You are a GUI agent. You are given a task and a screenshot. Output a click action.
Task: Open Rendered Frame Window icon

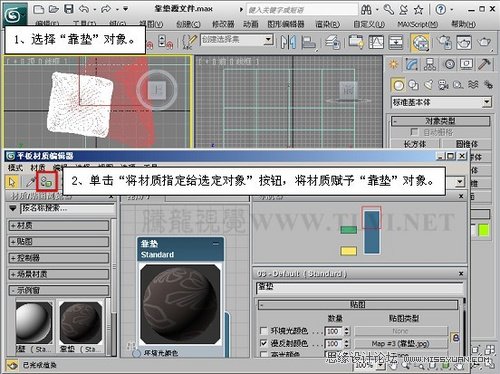(x=464, y=42)
